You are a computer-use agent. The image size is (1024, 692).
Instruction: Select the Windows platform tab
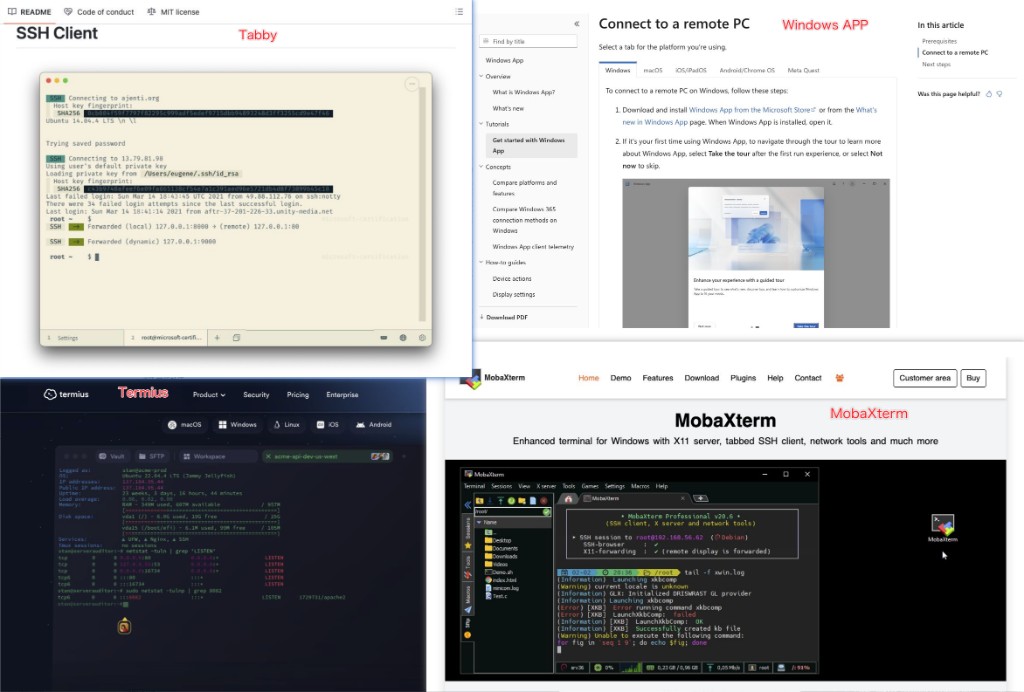click(x=617, y=70)
